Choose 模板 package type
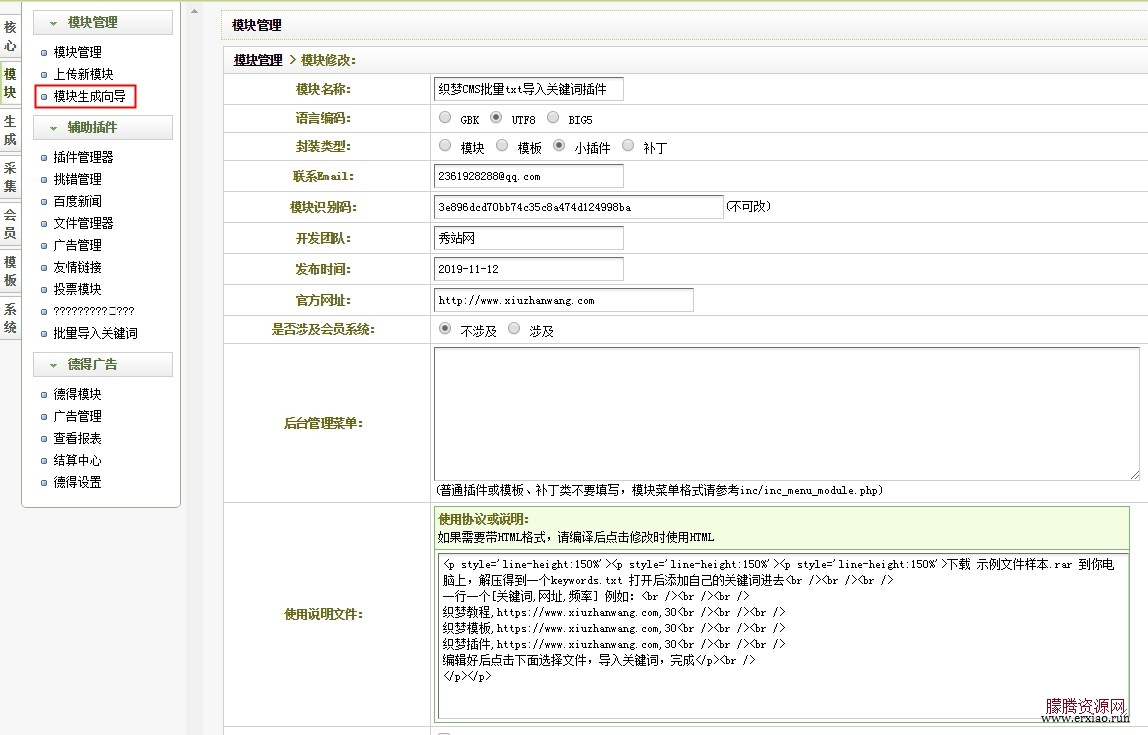The width and height of the screenshot is (1148, 735). click(x=502, y=146)
